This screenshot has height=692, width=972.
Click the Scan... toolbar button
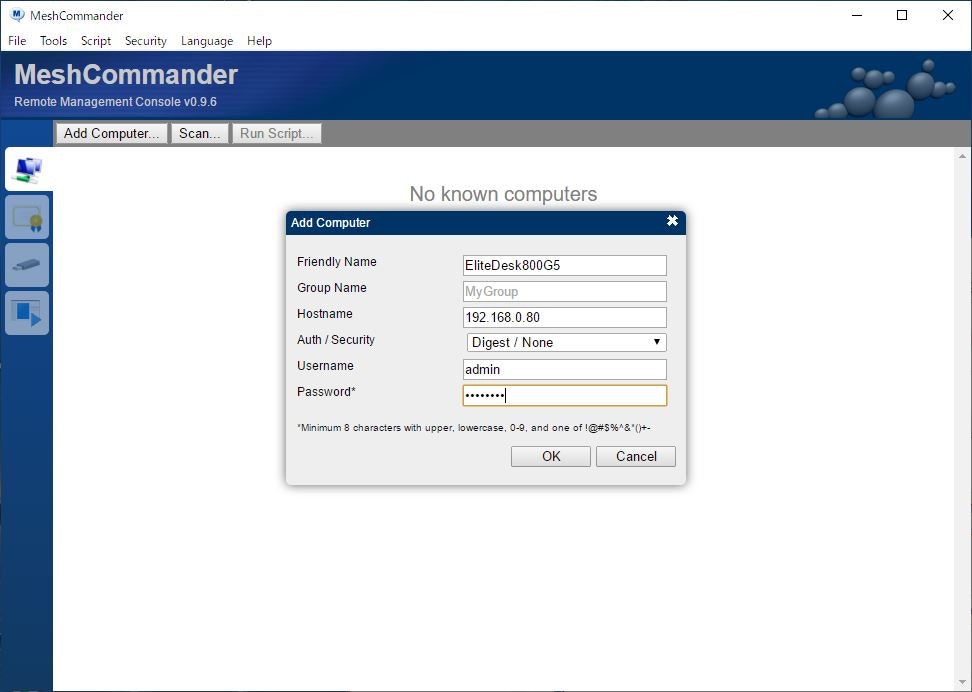pos(200,133)
